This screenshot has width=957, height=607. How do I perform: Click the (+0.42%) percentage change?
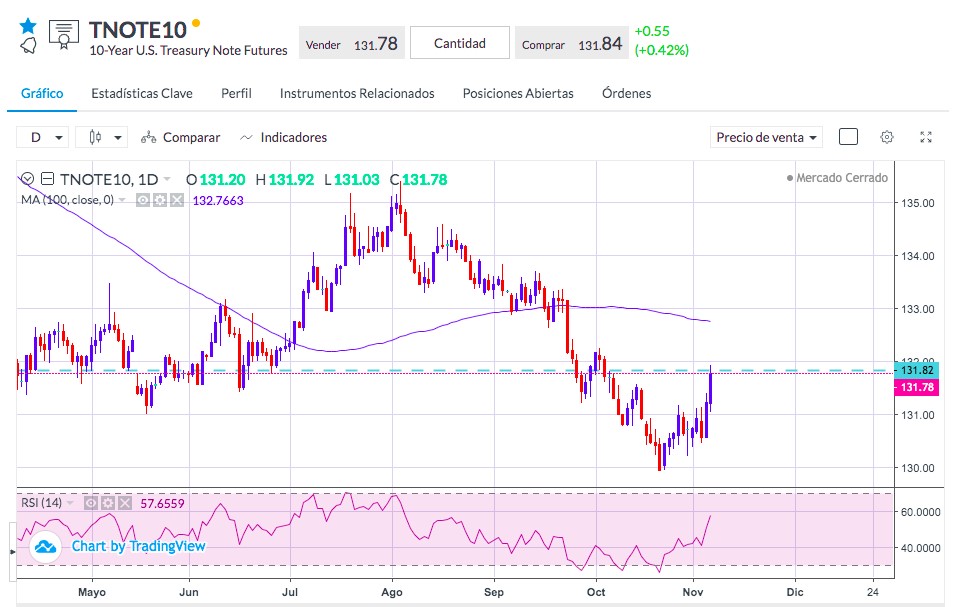(x=662, y=50)
